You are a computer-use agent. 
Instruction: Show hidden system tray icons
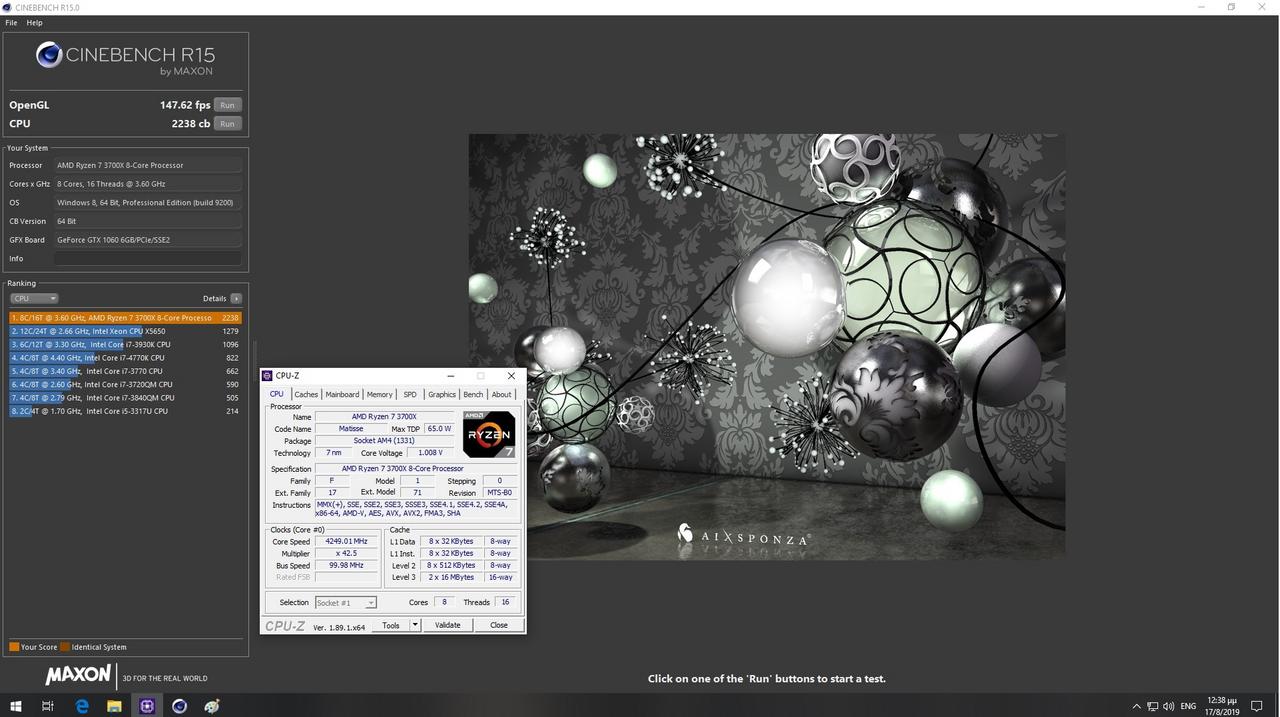click(1136, 706)
